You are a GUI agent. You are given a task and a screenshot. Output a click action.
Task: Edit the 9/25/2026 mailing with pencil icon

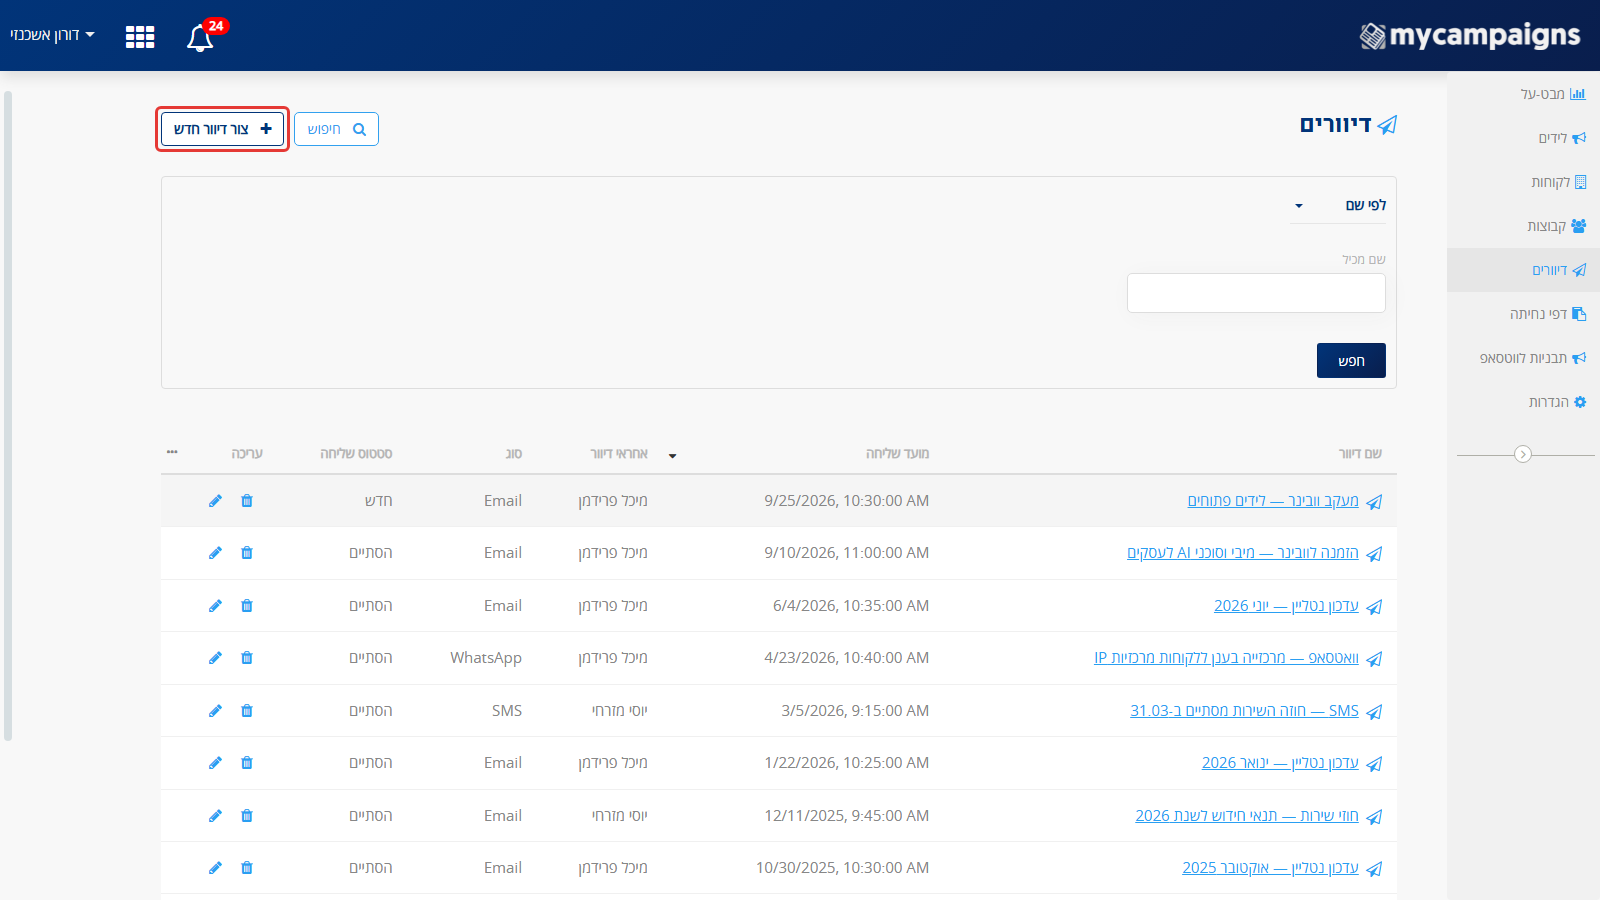tap(215, 501)
